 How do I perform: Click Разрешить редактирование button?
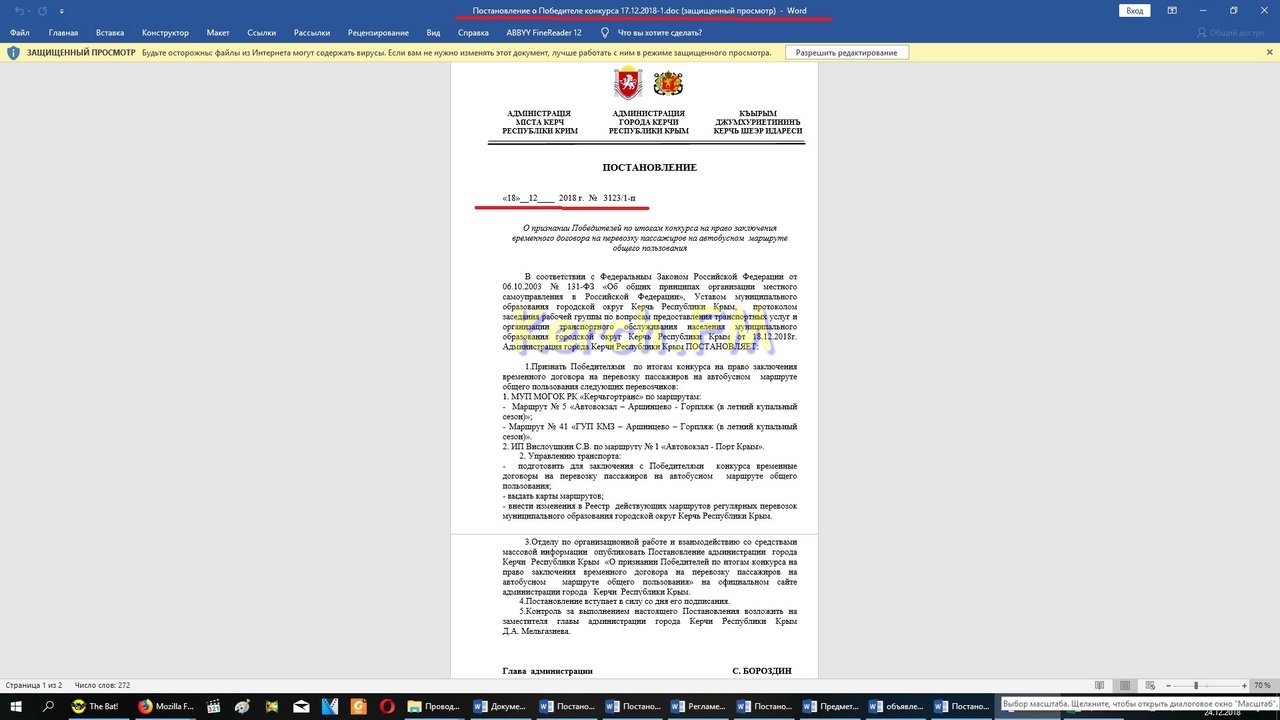click(846, 52)
